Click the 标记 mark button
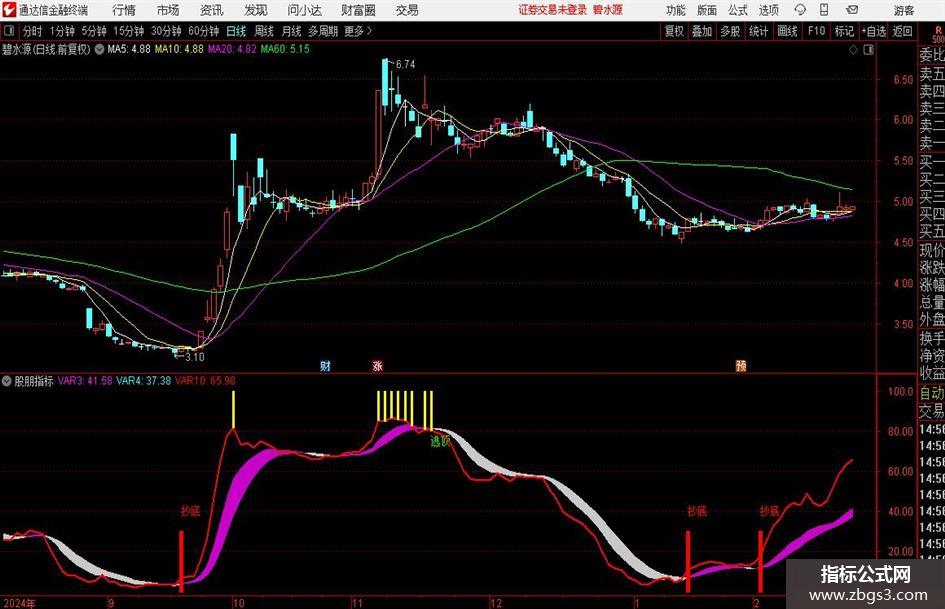 [844, 31]
